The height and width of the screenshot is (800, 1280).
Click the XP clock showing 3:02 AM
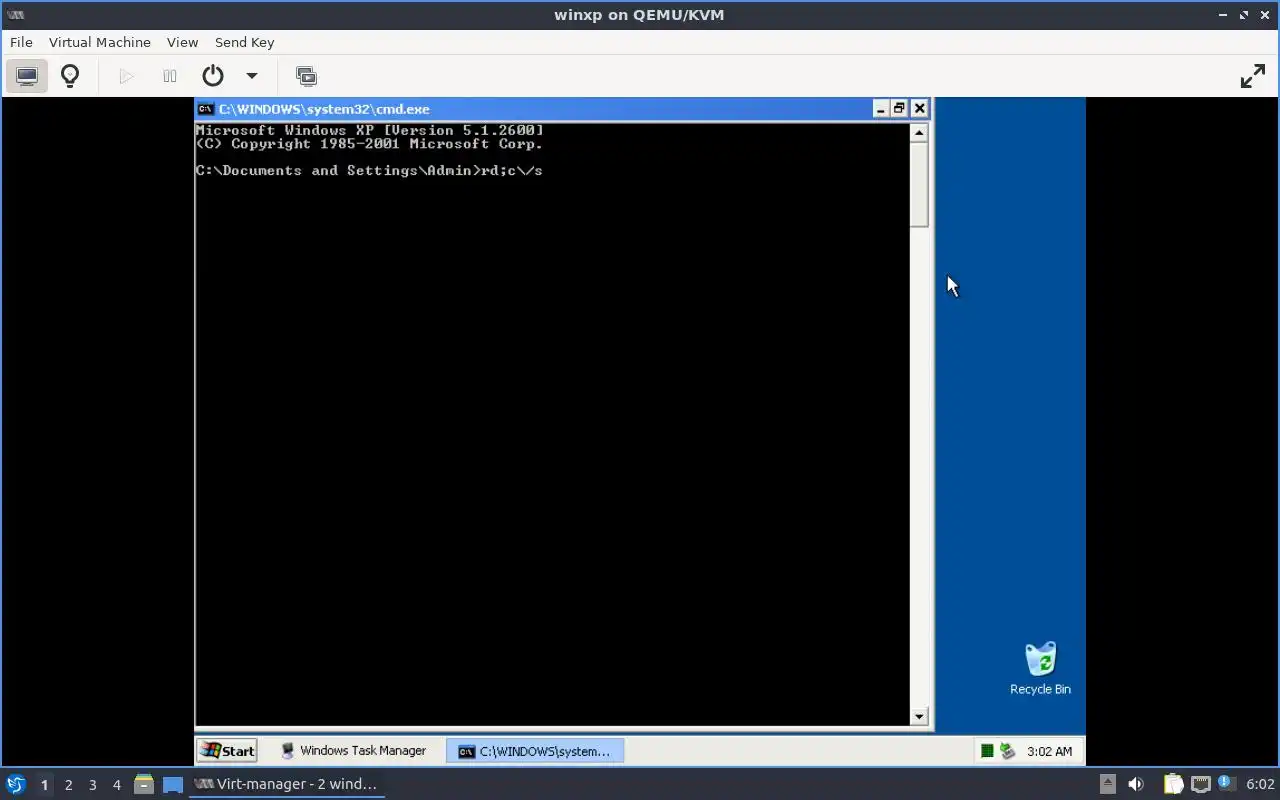pyautogui.click(x=1049, y=751)
